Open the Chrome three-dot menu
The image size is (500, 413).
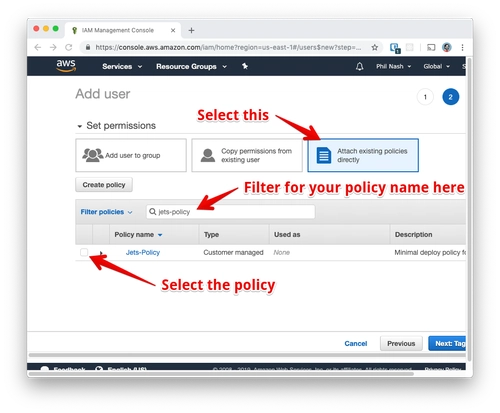(x=462, y=47)
